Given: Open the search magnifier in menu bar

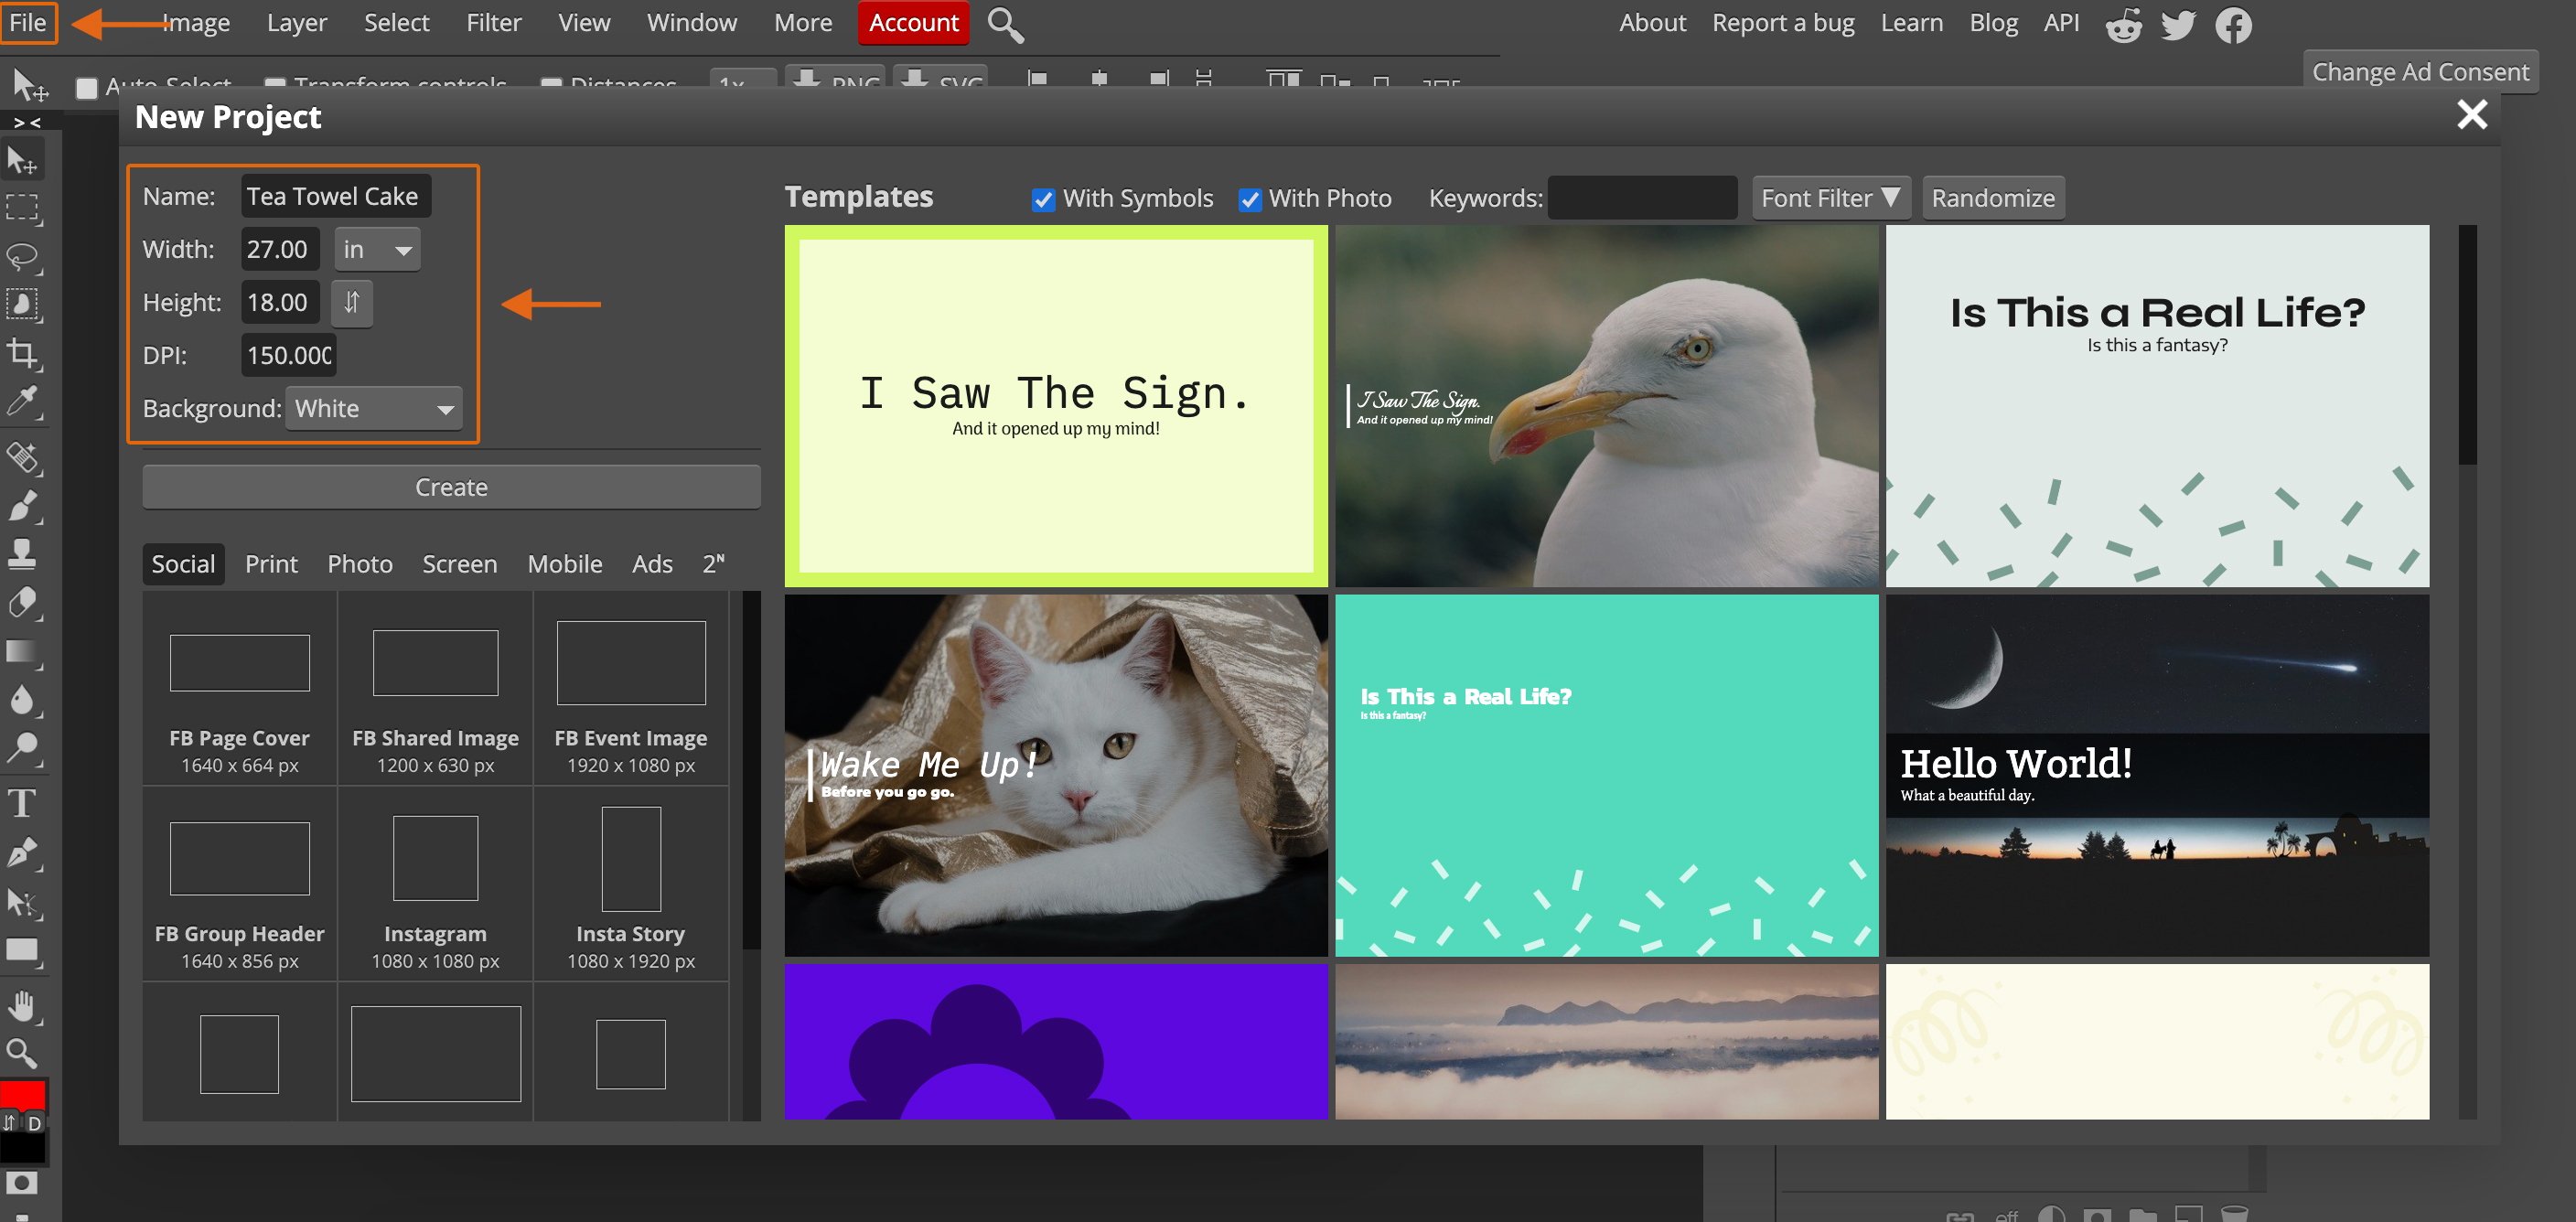Looking at the screenshot, I should 1005,24.
